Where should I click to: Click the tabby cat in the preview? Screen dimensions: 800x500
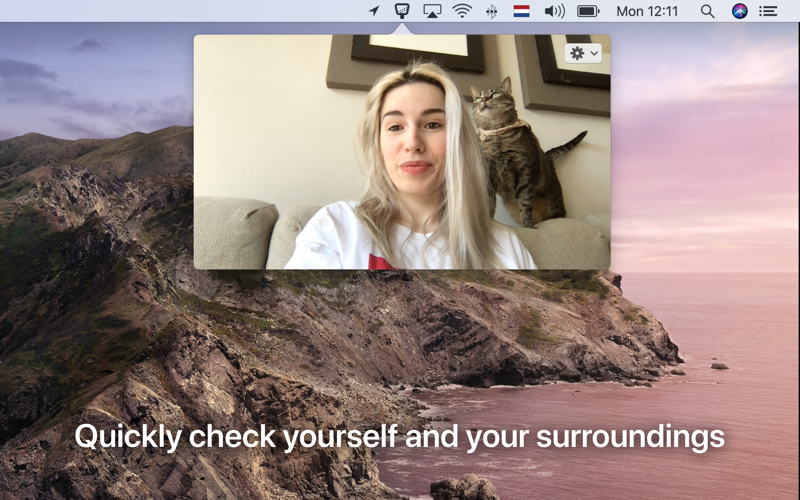(x=515, y=150)
